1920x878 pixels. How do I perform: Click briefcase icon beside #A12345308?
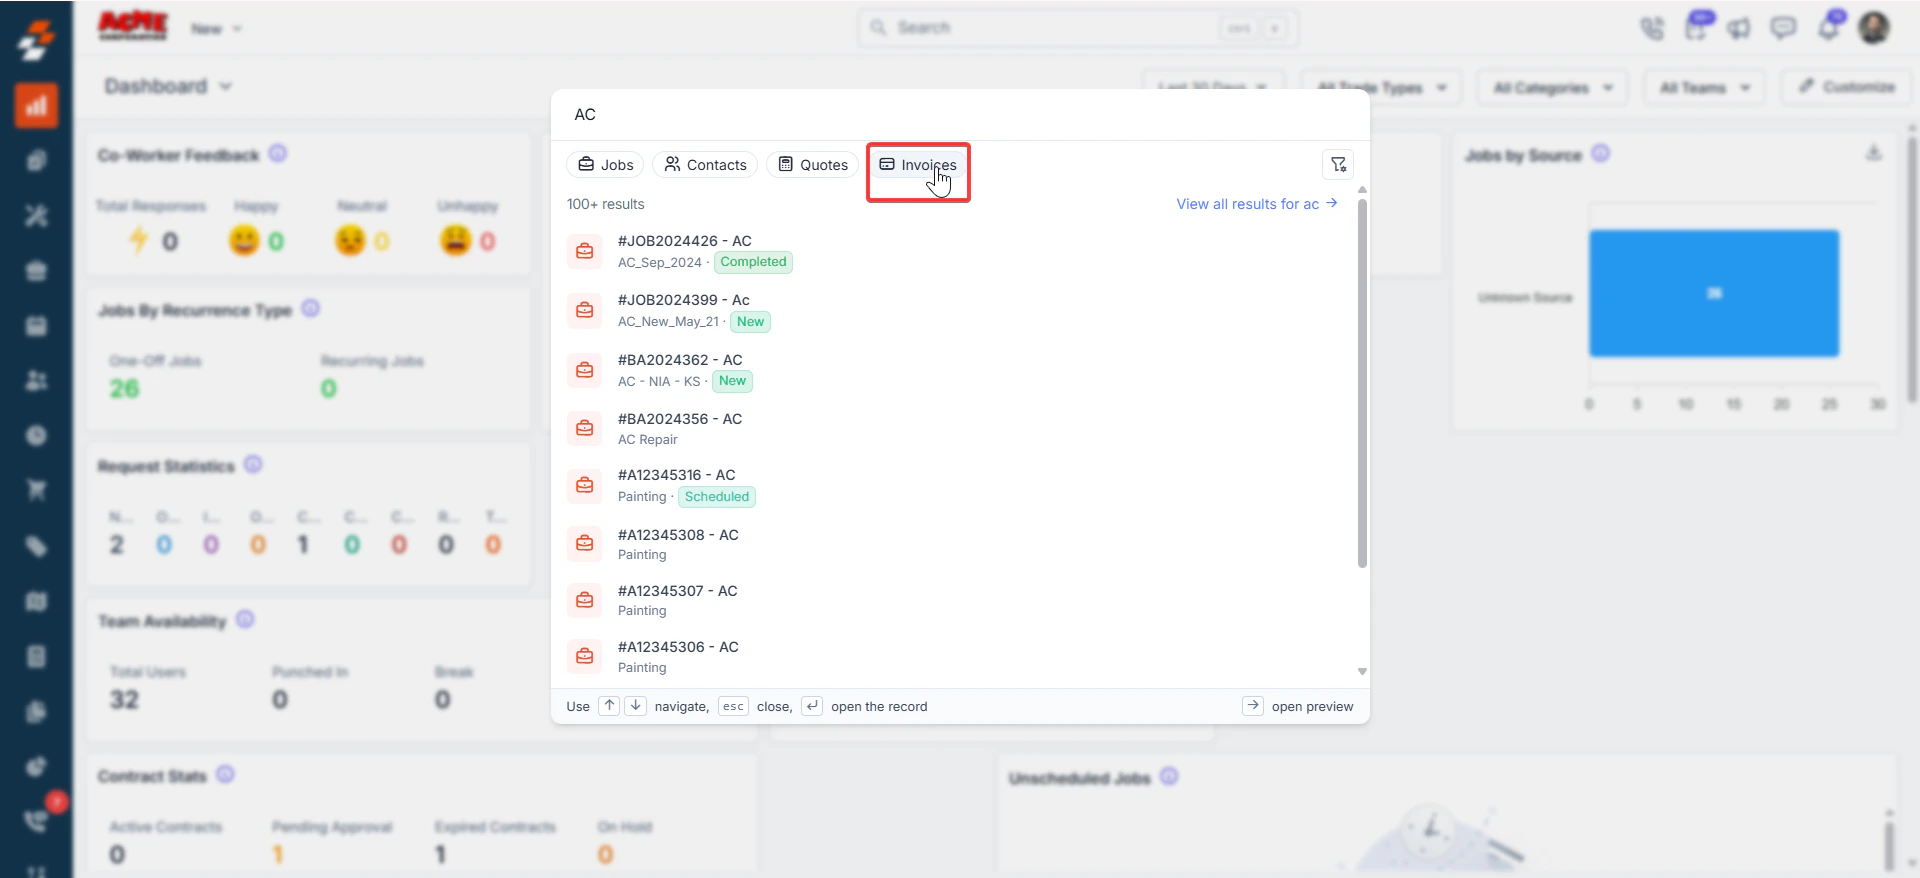(585, 543)
